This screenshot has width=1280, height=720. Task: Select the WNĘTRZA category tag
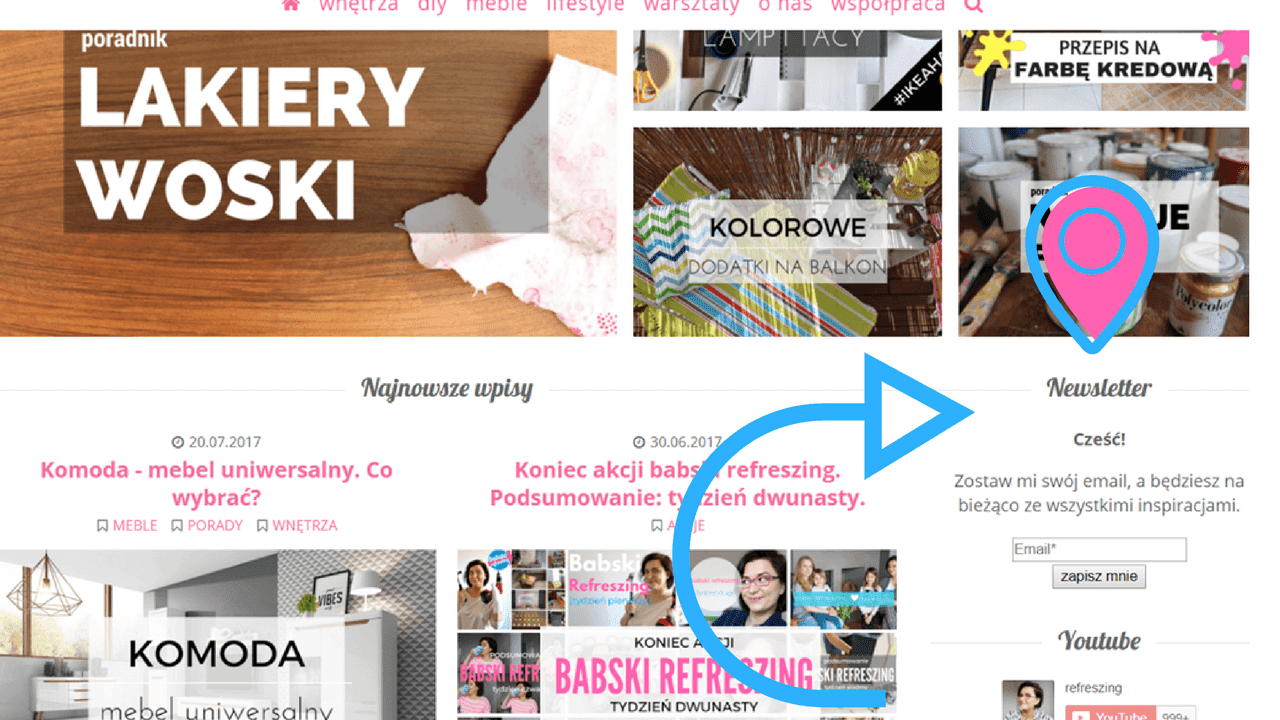(297, 525)
